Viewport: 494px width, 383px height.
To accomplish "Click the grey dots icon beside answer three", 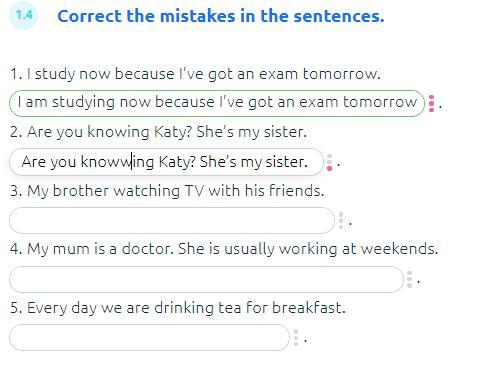I will (341, 221).
